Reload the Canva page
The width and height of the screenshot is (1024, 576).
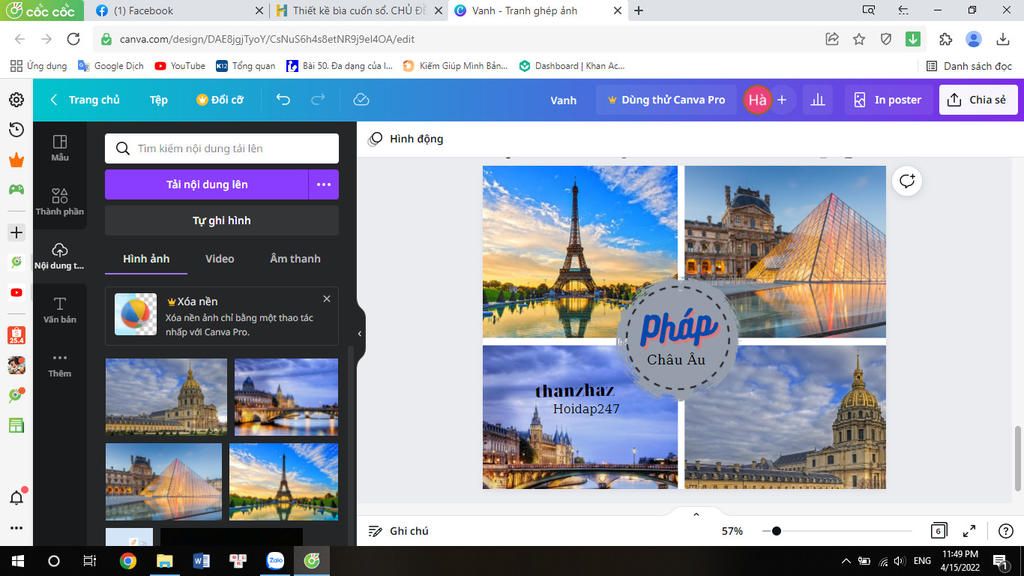point(73,39)
